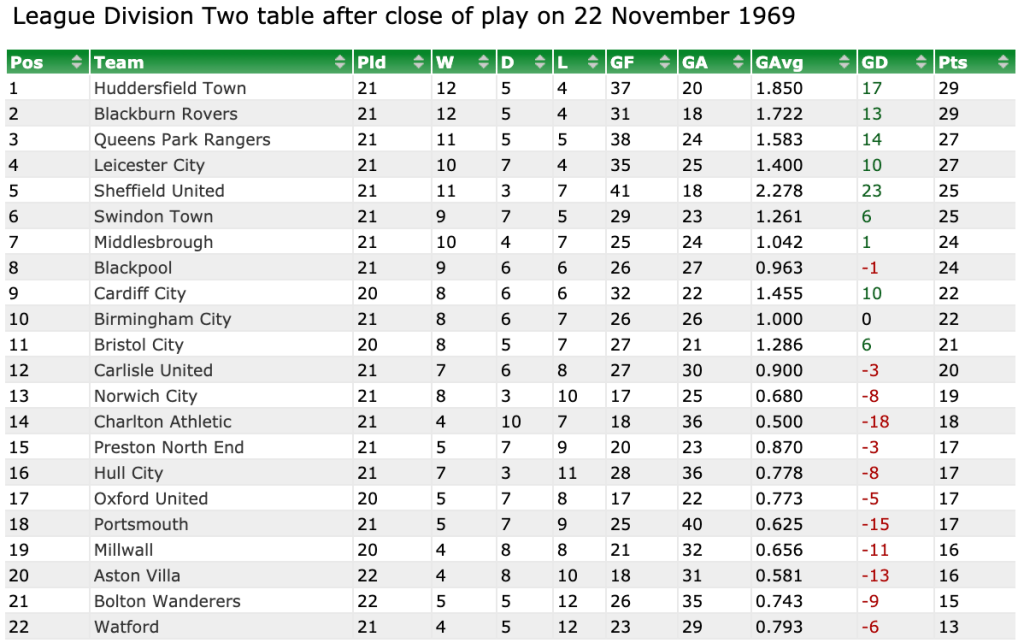The image size is (1024, 643).
Task: Click sort arrows icon in L column
Action: (x=594, y=62)
